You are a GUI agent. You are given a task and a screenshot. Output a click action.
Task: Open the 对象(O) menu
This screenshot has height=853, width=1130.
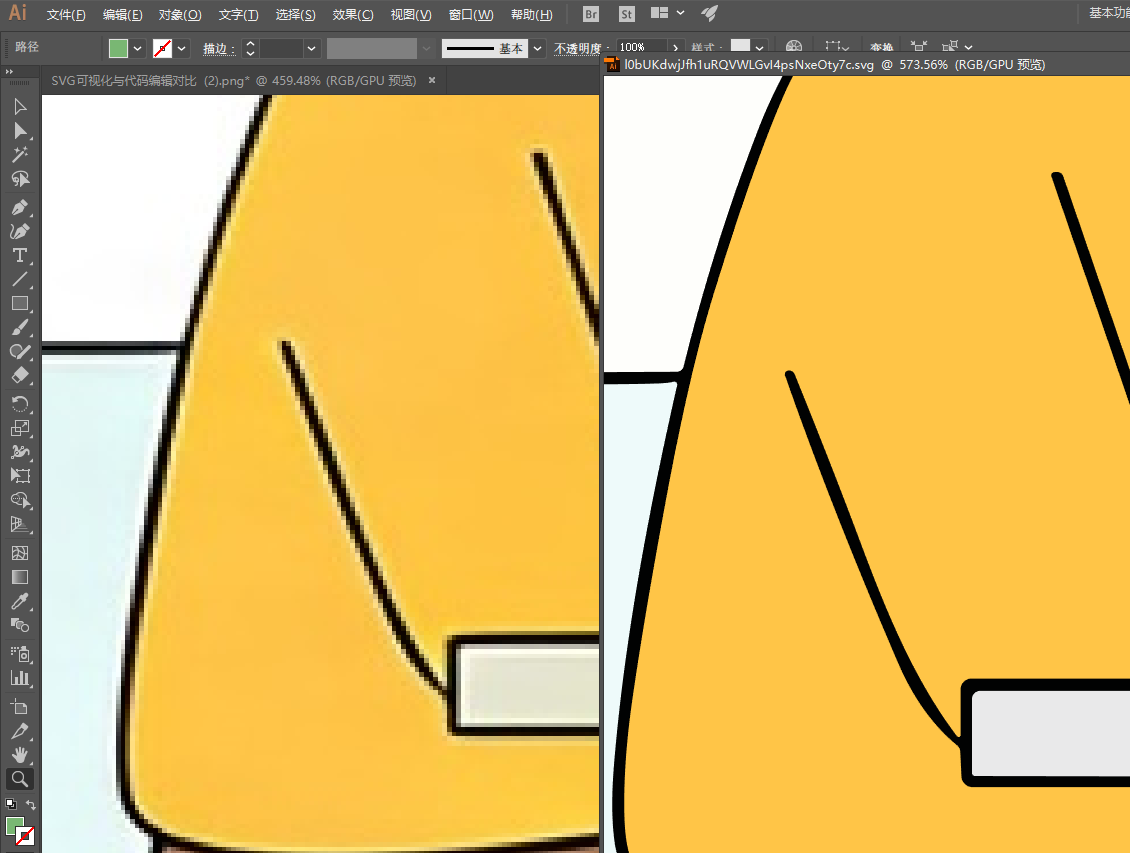[x=180, y=14]
